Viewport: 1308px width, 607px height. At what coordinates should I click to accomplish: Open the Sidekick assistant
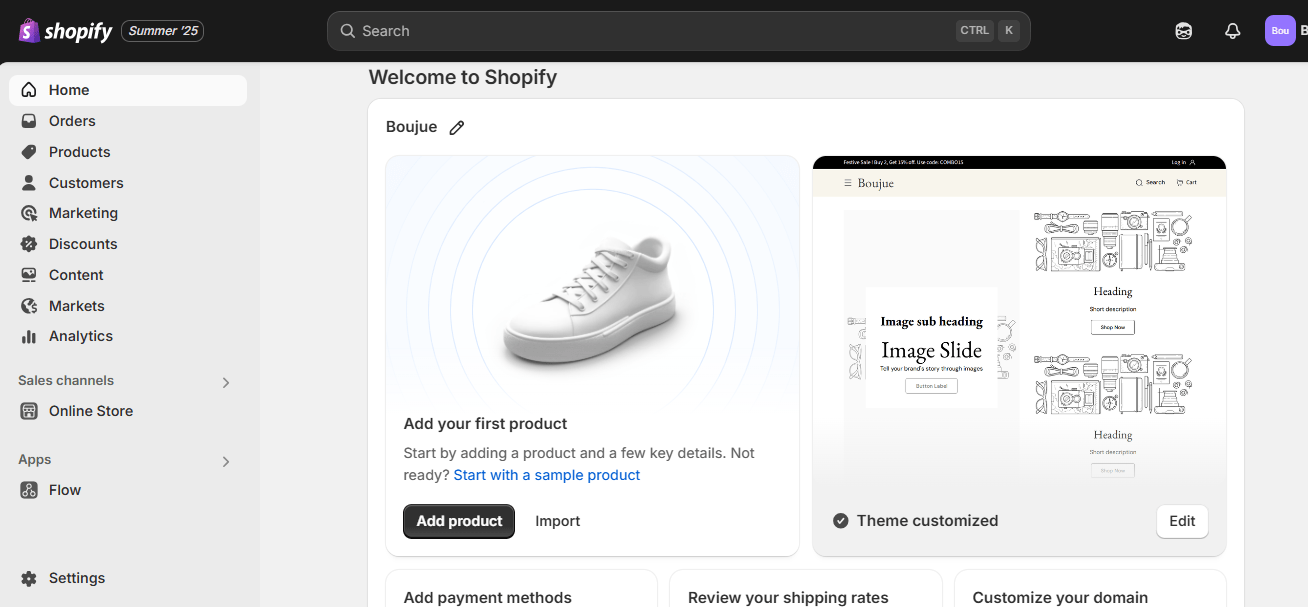pos(1183,30)
